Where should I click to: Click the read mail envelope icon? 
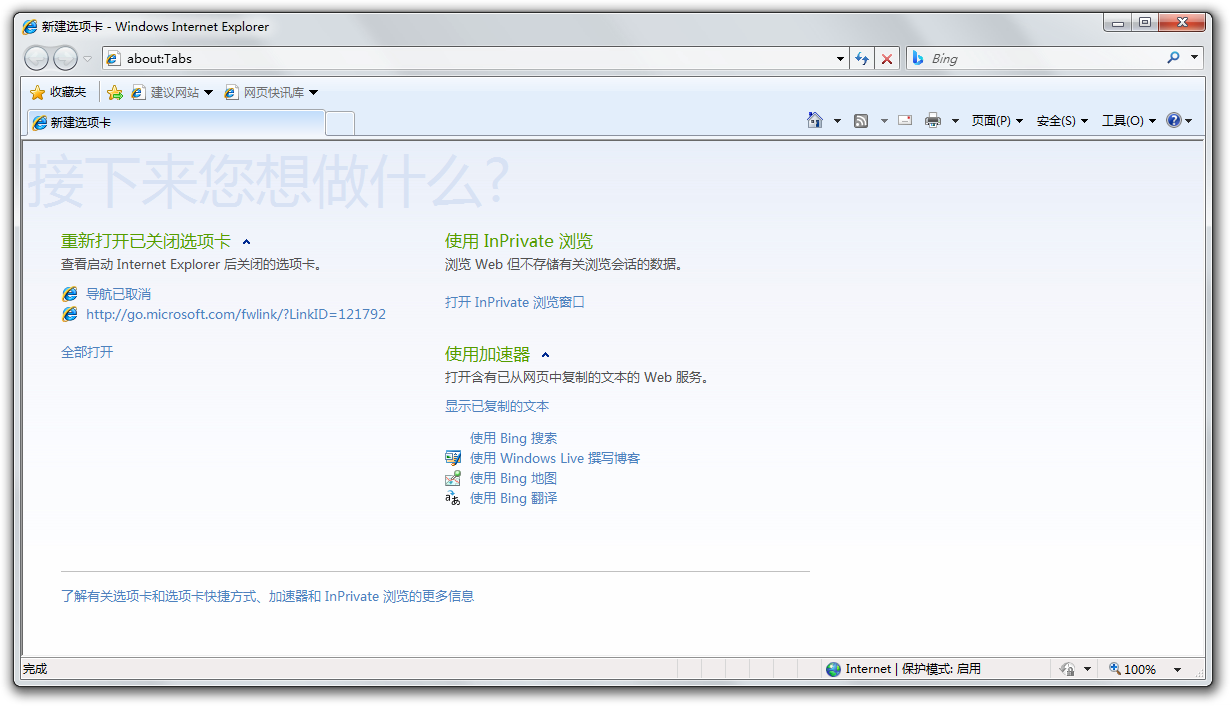pos(905,120)
